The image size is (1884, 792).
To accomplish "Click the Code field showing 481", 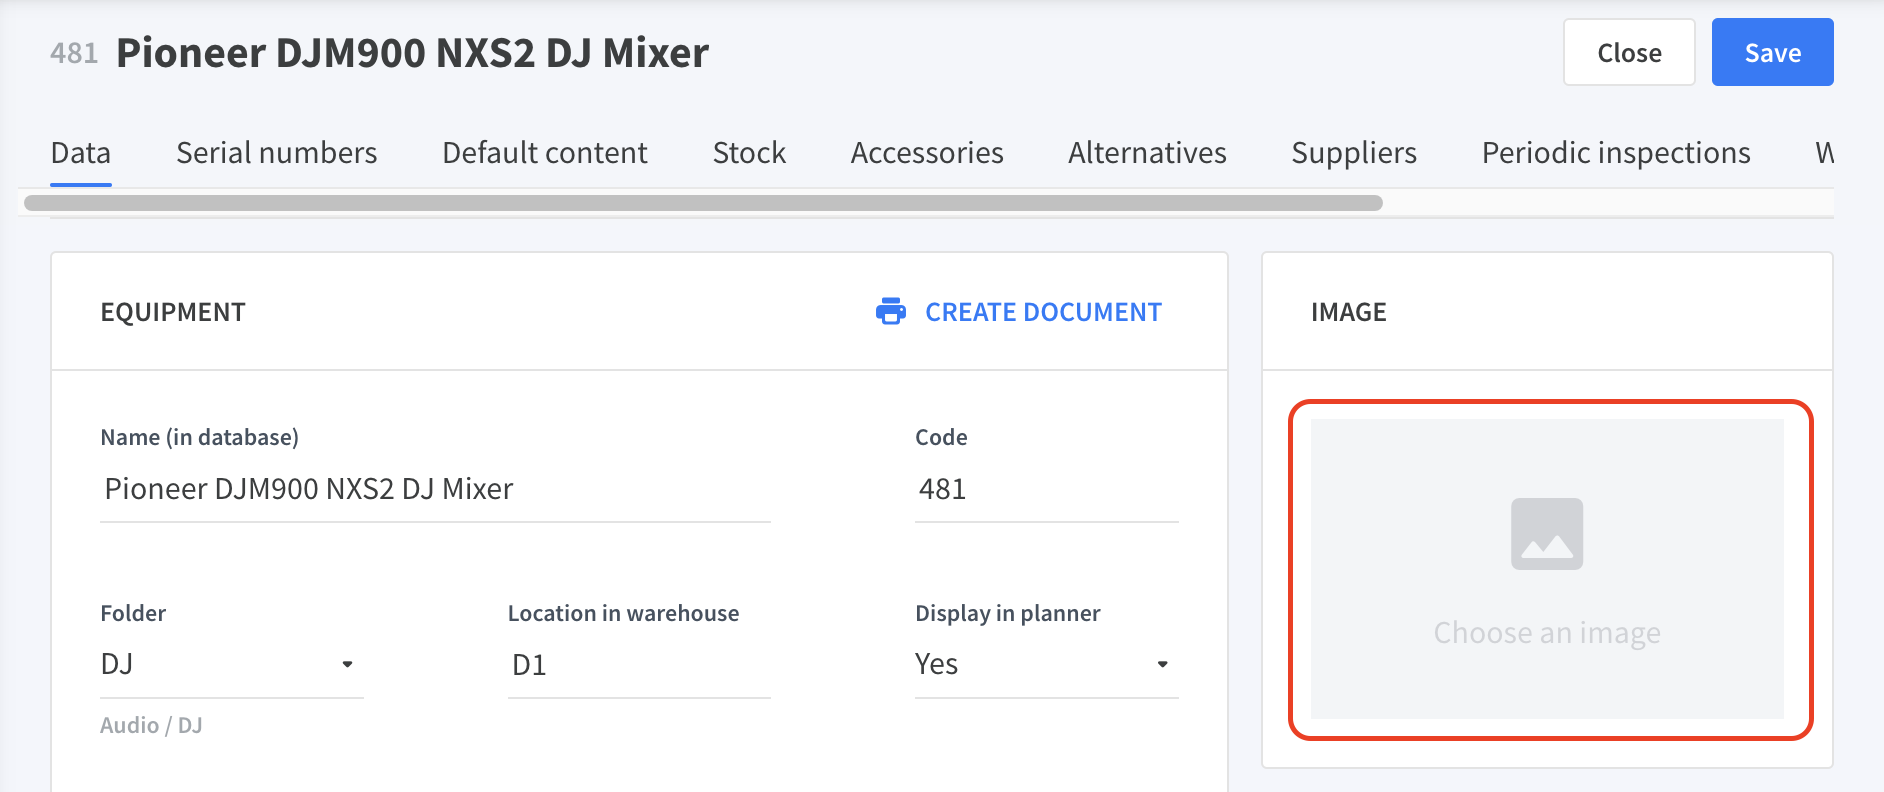I will [1046, 489].
